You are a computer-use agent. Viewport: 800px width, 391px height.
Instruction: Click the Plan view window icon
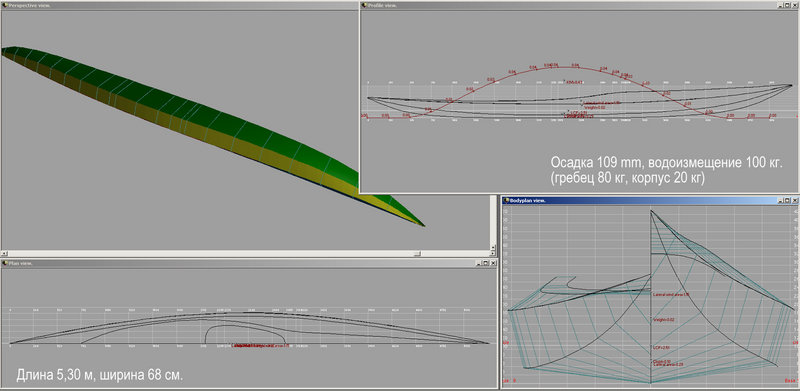(5, 263)
